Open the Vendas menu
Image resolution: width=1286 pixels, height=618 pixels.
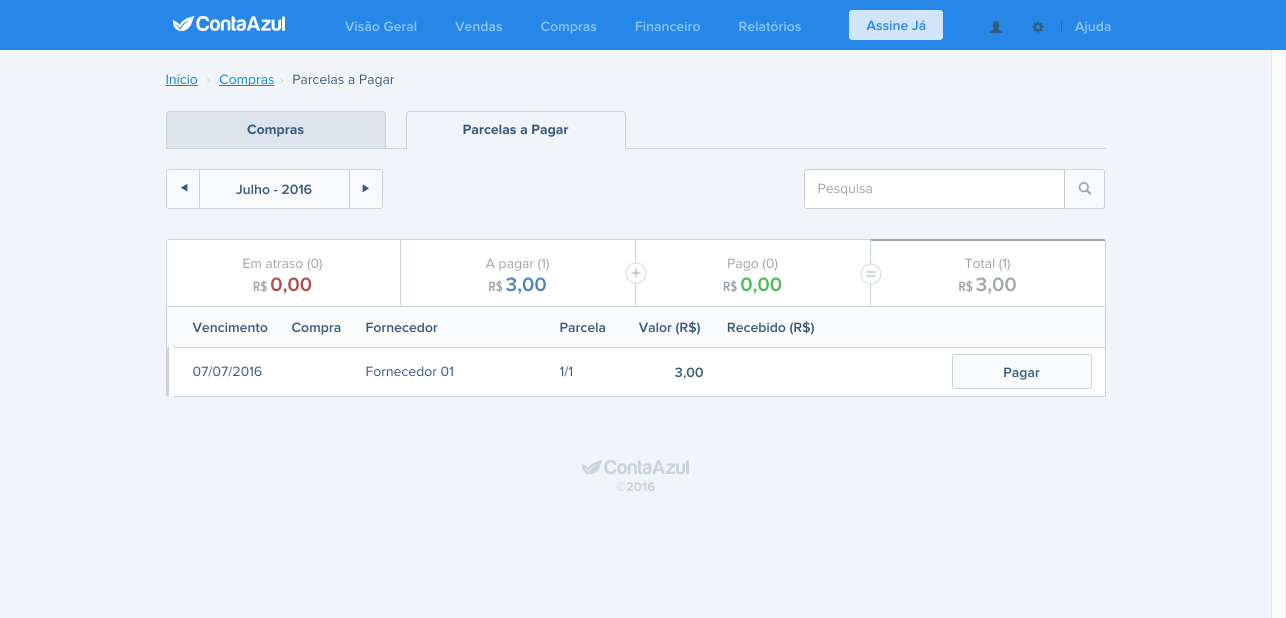479,27
